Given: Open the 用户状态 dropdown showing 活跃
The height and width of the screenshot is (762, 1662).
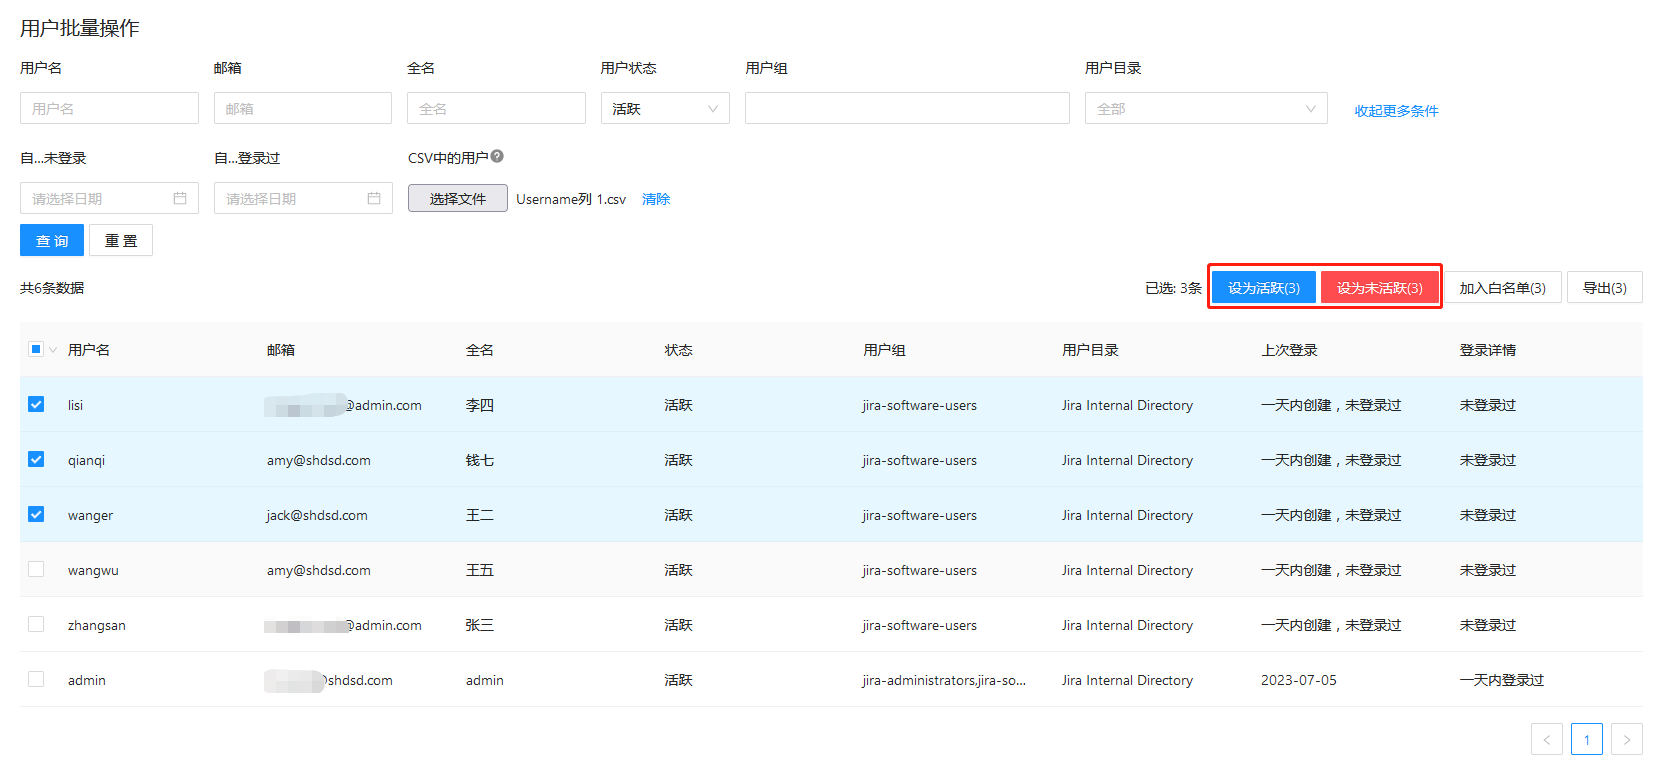Looking at the screenshot, I should [664, 108].
